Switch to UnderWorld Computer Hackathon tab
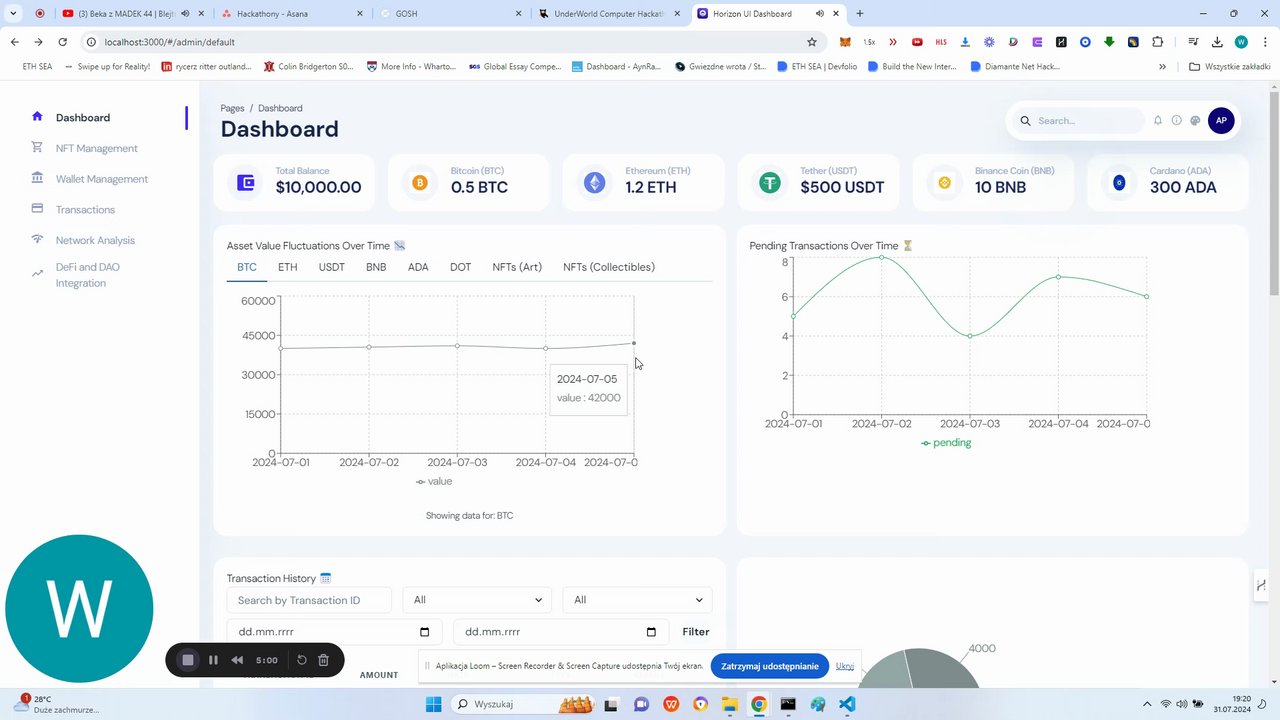Image resolution: width=1280 pixels, height=720 pixels. [x=609, y=14]
